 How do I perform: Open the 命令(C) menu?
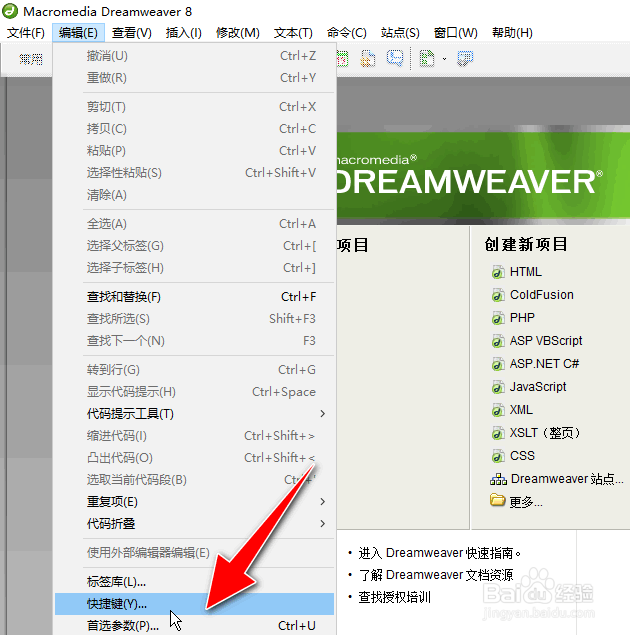(347, 33)
